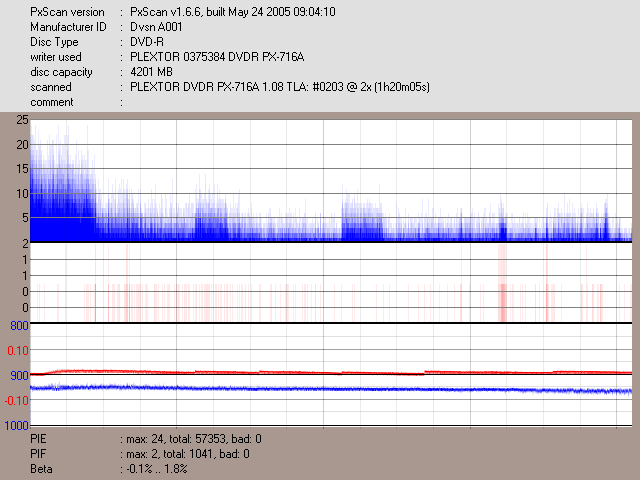Click the PIE max 24 total 57353 text
This screenshot has height=480, width=640.
pos(194,439)
